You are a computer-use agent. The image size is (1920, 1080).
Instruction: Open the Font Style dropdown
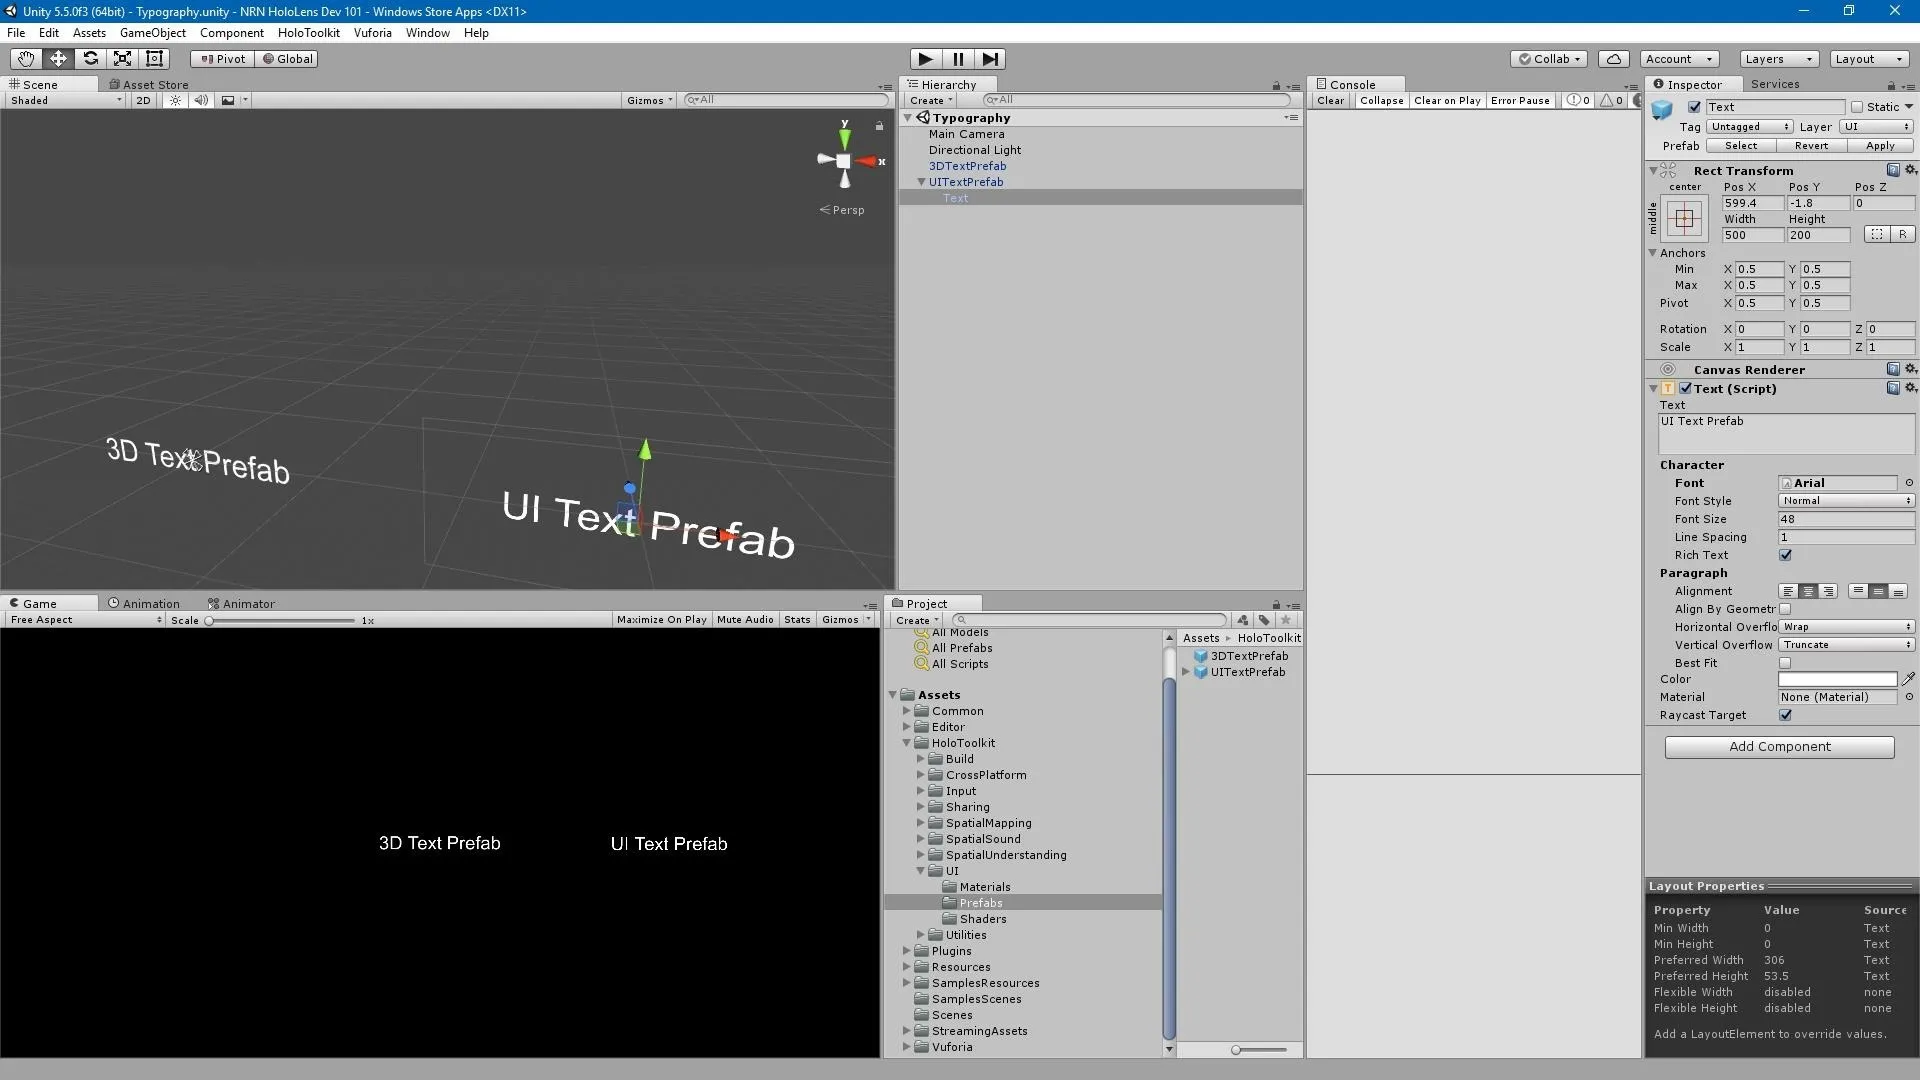coord(1846,501)
